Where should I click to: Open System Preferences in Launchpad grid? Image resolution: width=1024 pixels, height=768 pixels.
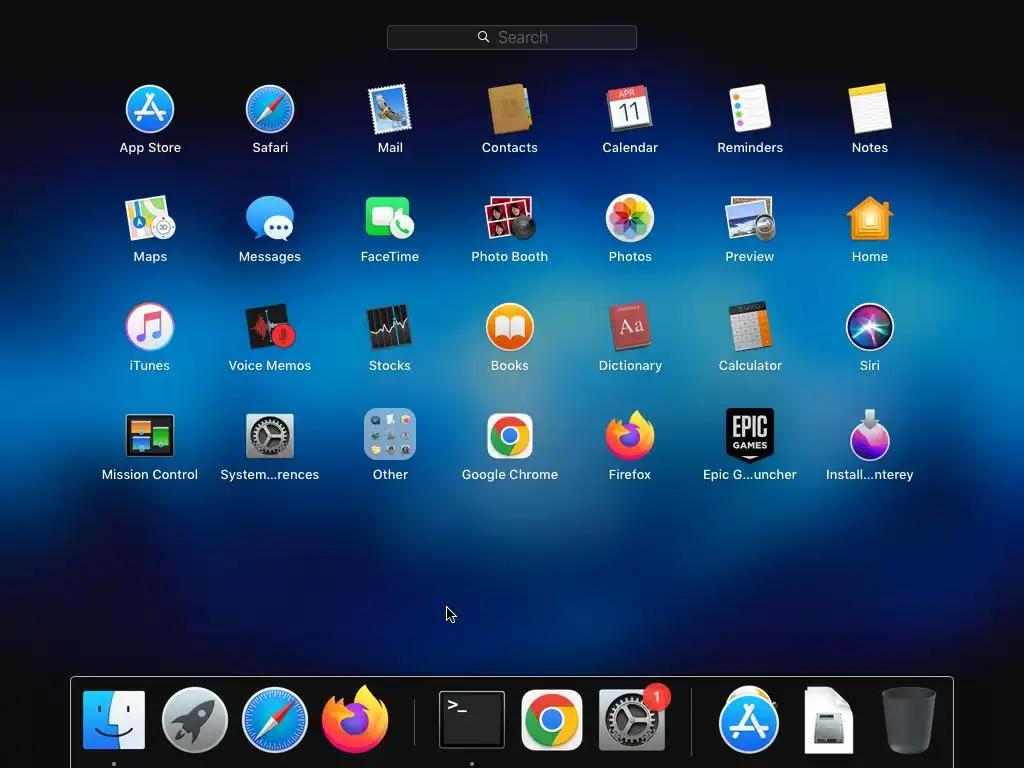pos(270,436)
